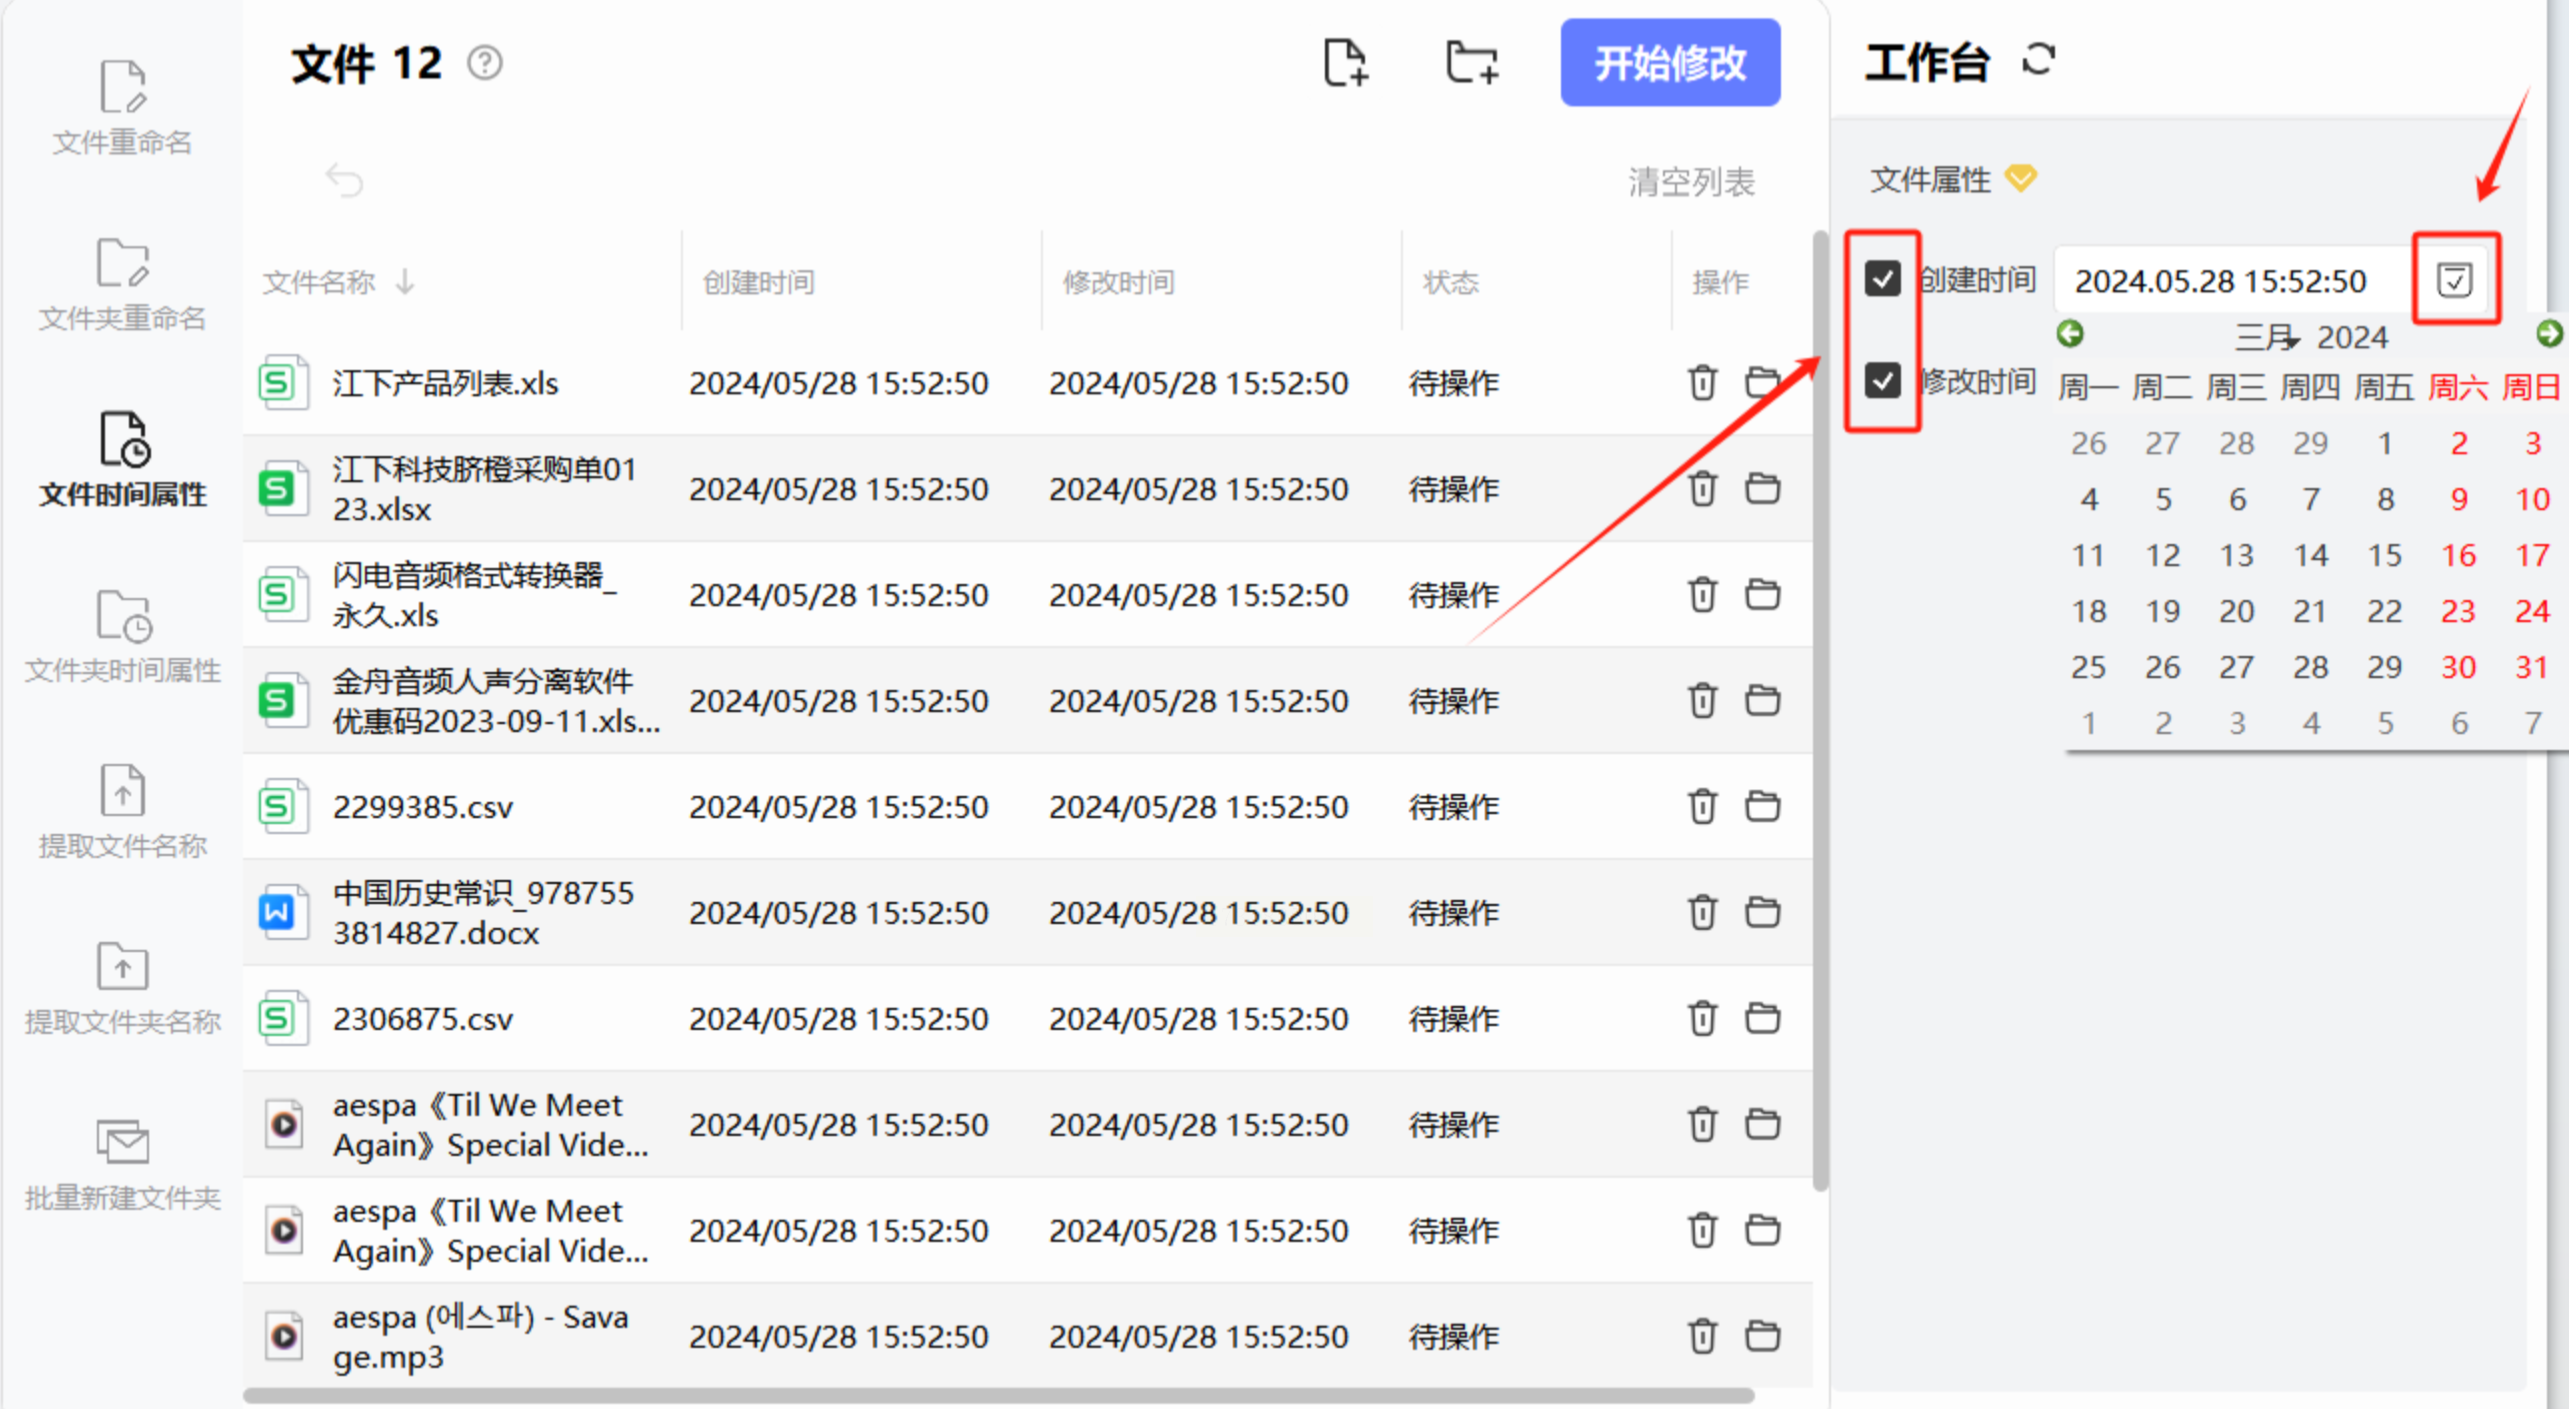Viewport: 2569px width, 1409px height.
Task: Open the 批量新建文件夹 sidebar tool
Action: (122, 1164)
